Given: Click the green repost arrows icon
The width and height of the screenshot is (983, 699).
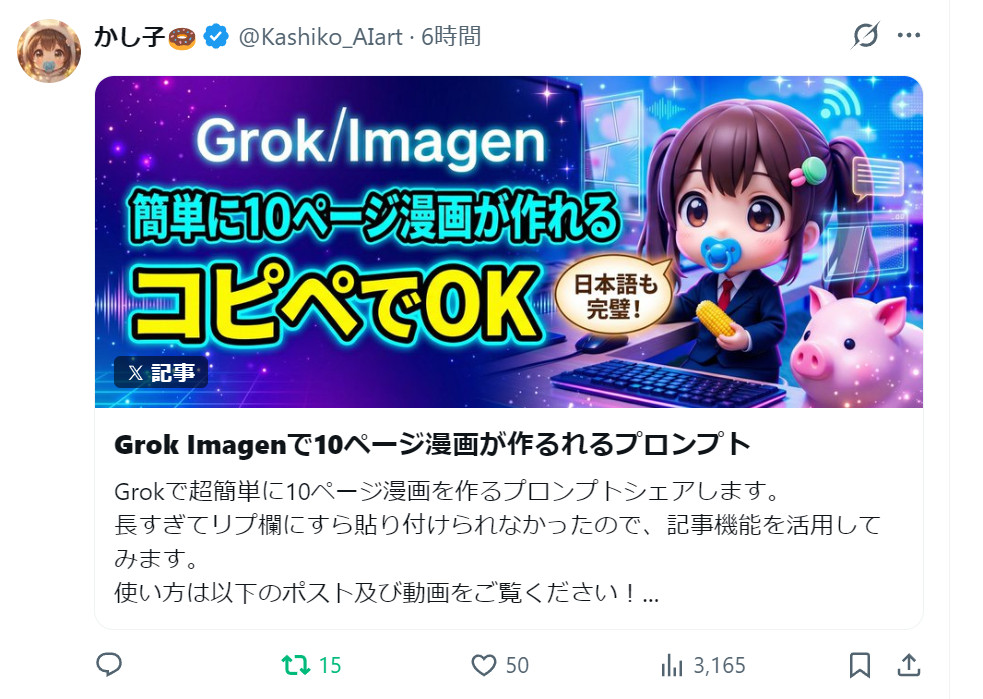Looking at the screenshot, I should pyautogui.click(x=296, y=665).
